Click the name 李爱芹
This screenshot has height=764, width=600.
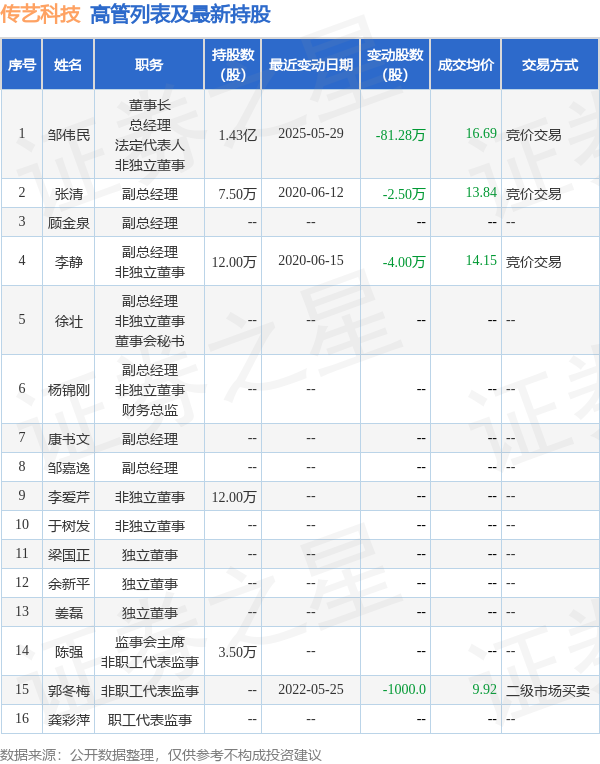(69, 497)
